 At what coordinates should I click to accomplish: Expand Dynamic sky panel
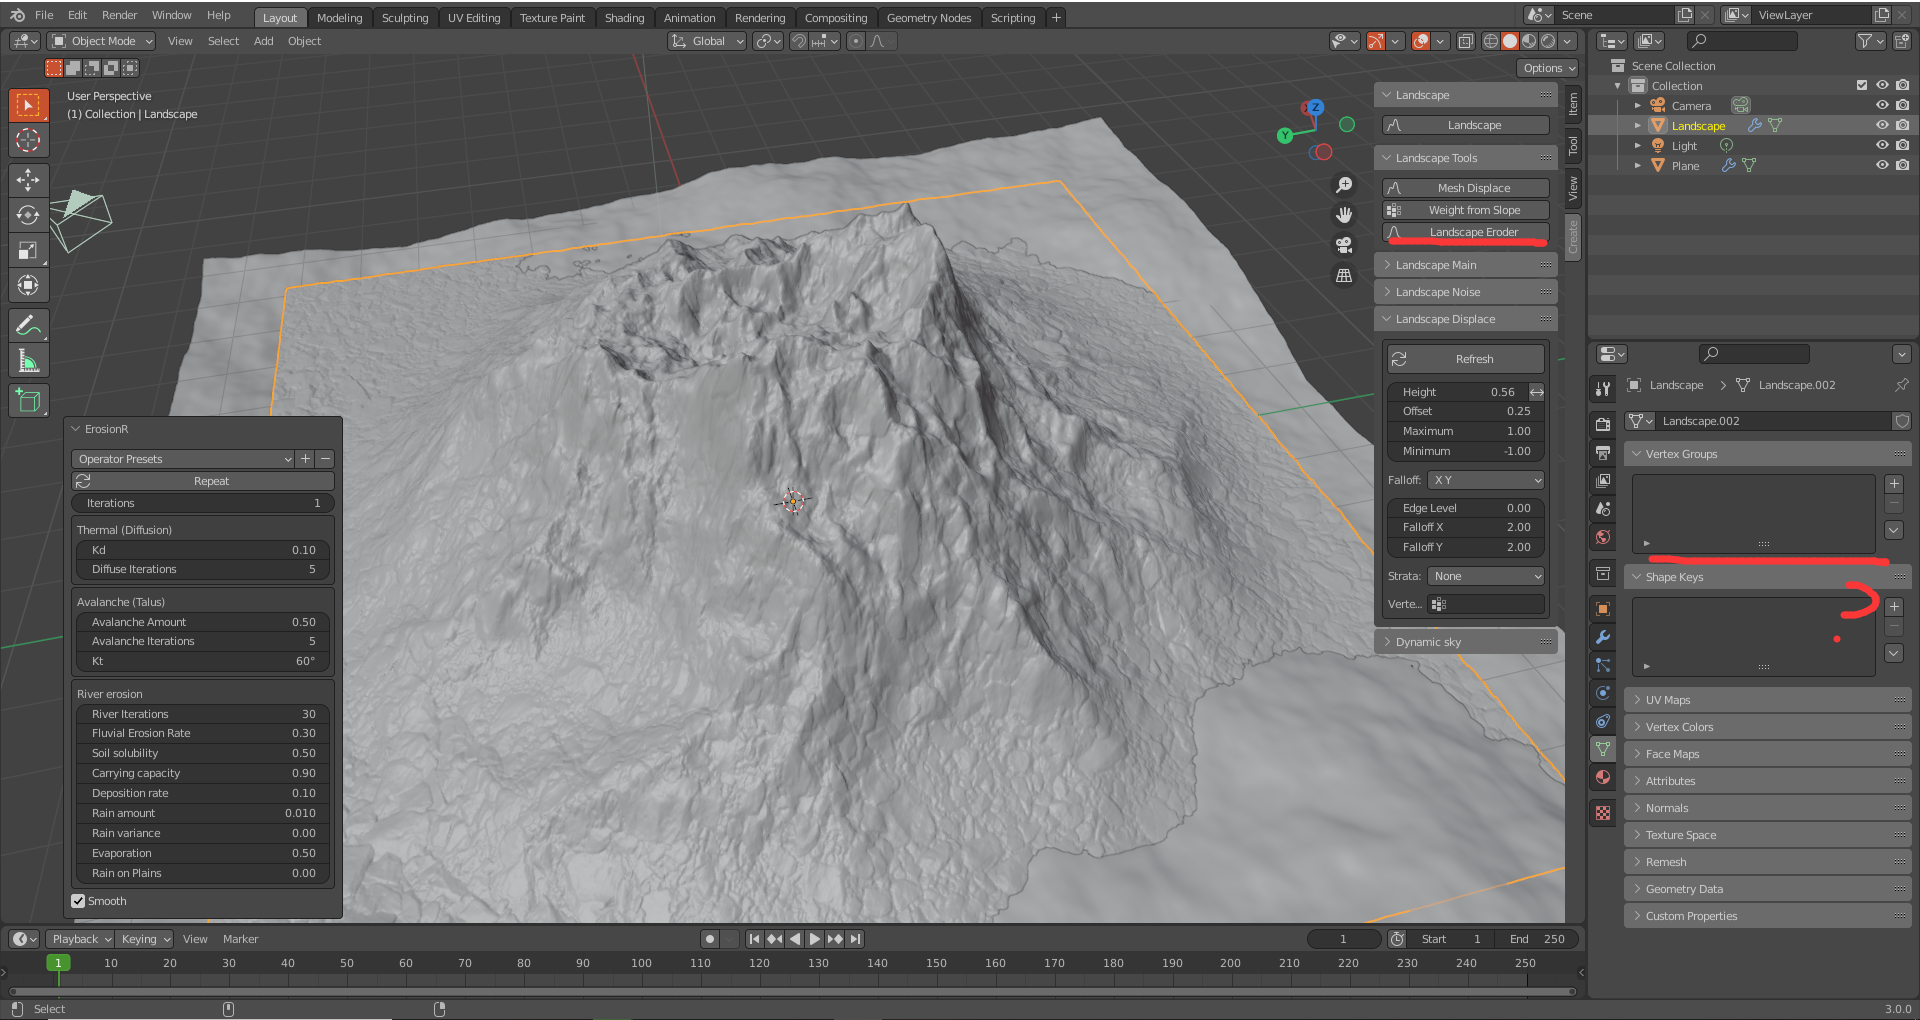tap(1466, 642)
